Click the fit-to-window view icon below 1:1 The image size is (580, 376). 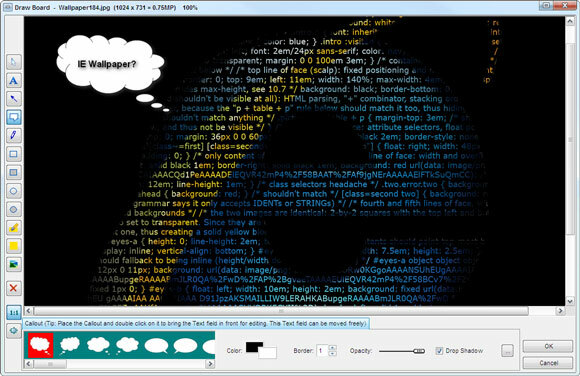14,330
